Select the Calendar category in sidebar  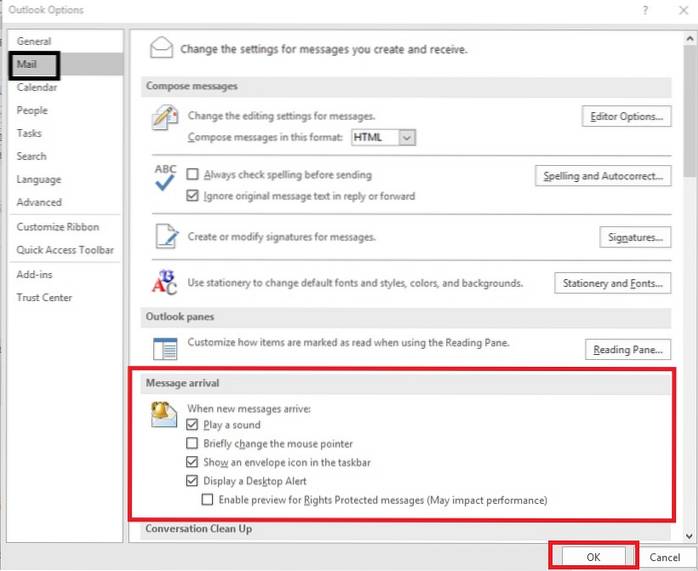pyautogui.click(x=36, y=87)
